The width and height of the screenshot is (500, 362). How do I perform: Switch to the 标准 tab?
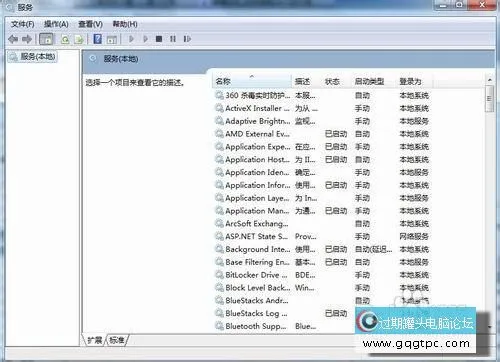(117, 340)
